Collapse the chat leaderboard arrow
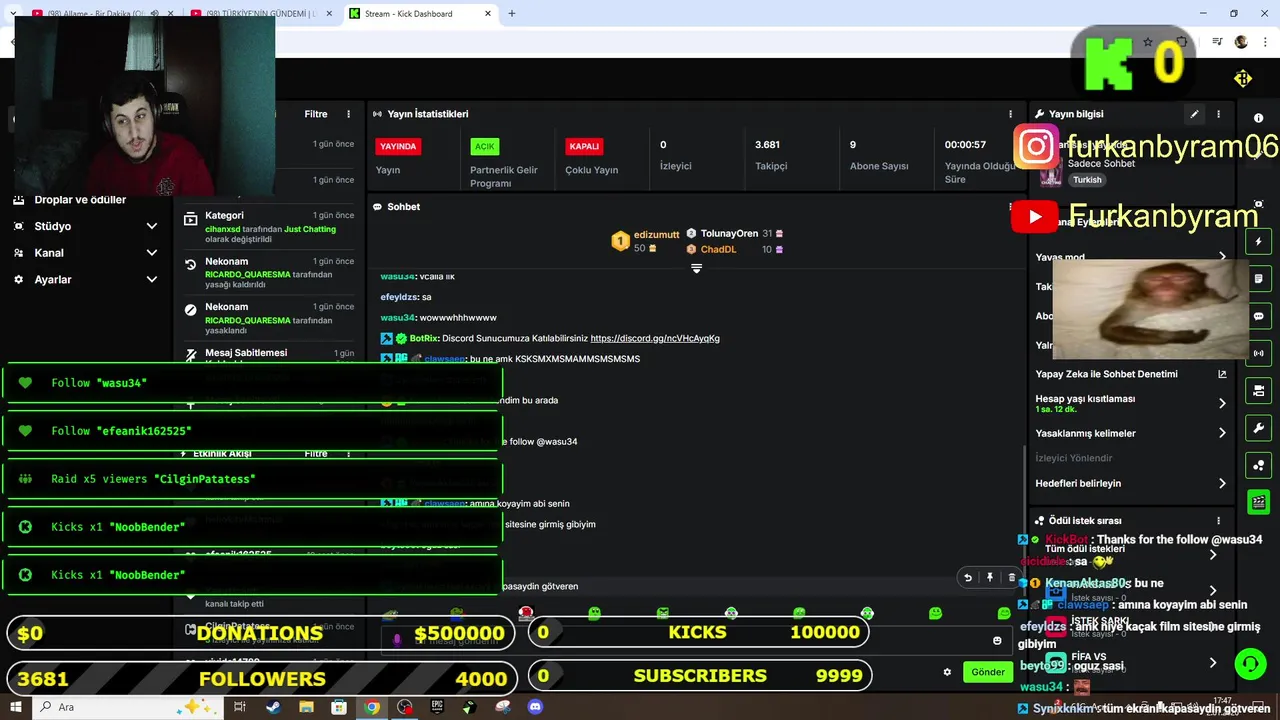This screenshot has width=1280, height=720. click(697, 268)
